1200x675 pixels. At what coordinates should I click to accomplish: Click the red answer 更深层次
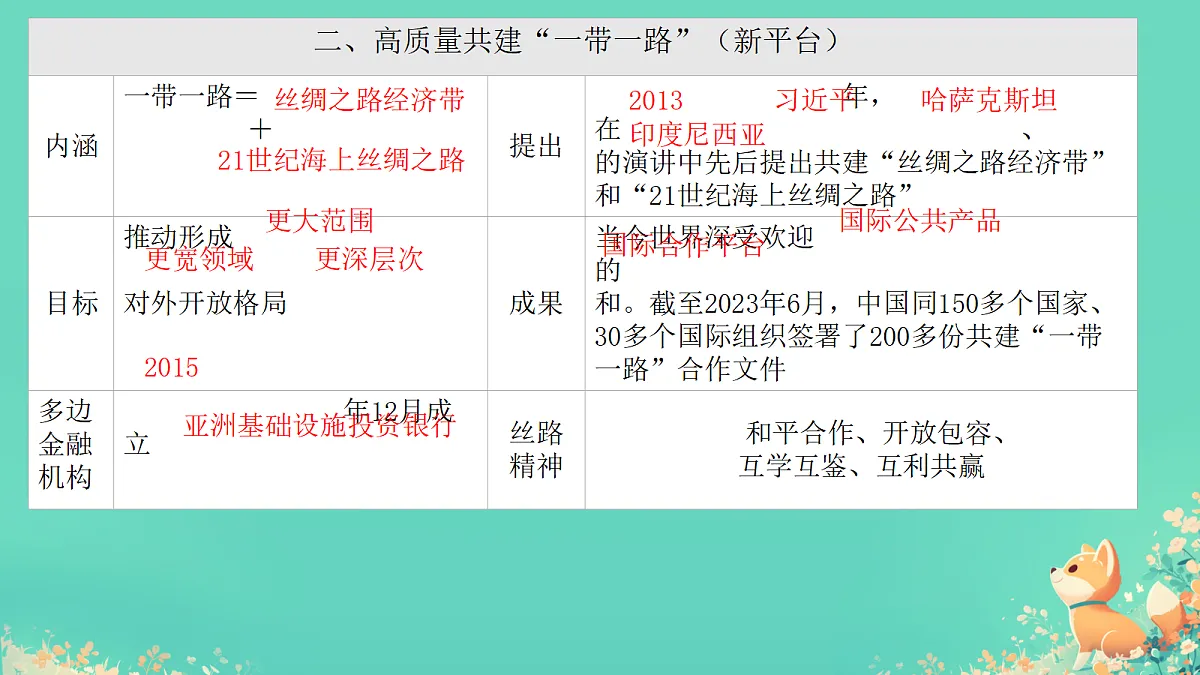click(x=370, y=260)
